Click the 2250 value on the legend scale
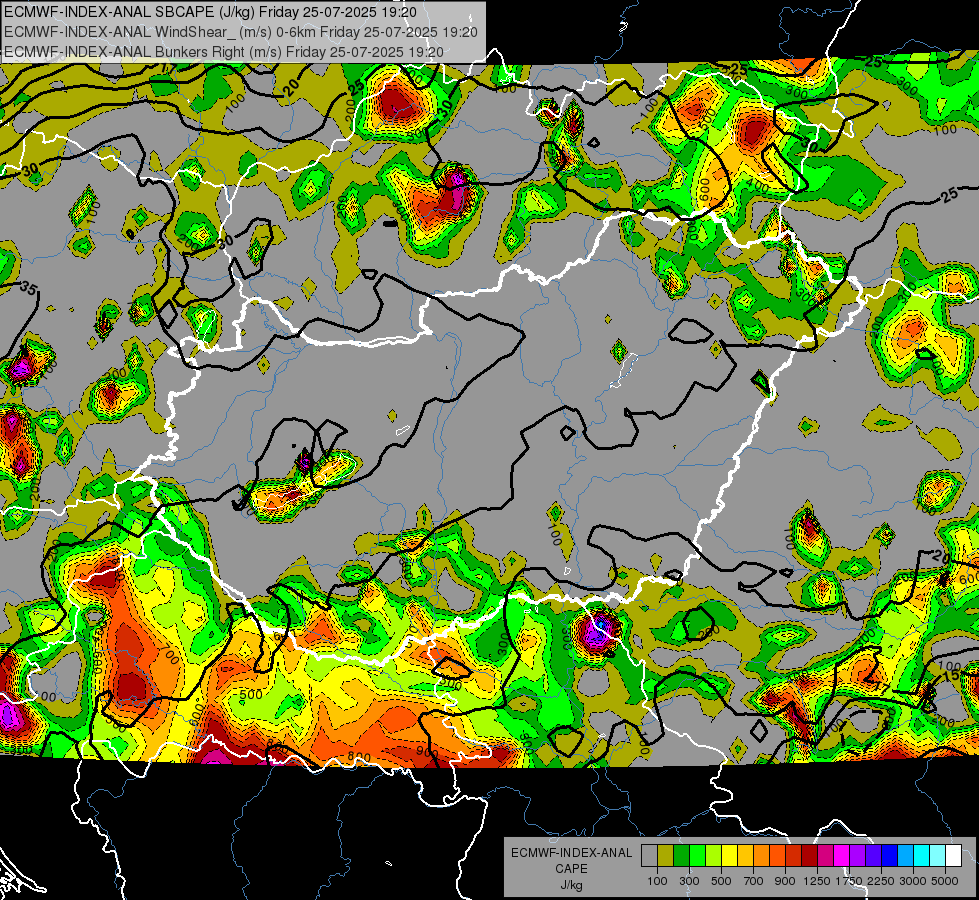 pos(881,881)
